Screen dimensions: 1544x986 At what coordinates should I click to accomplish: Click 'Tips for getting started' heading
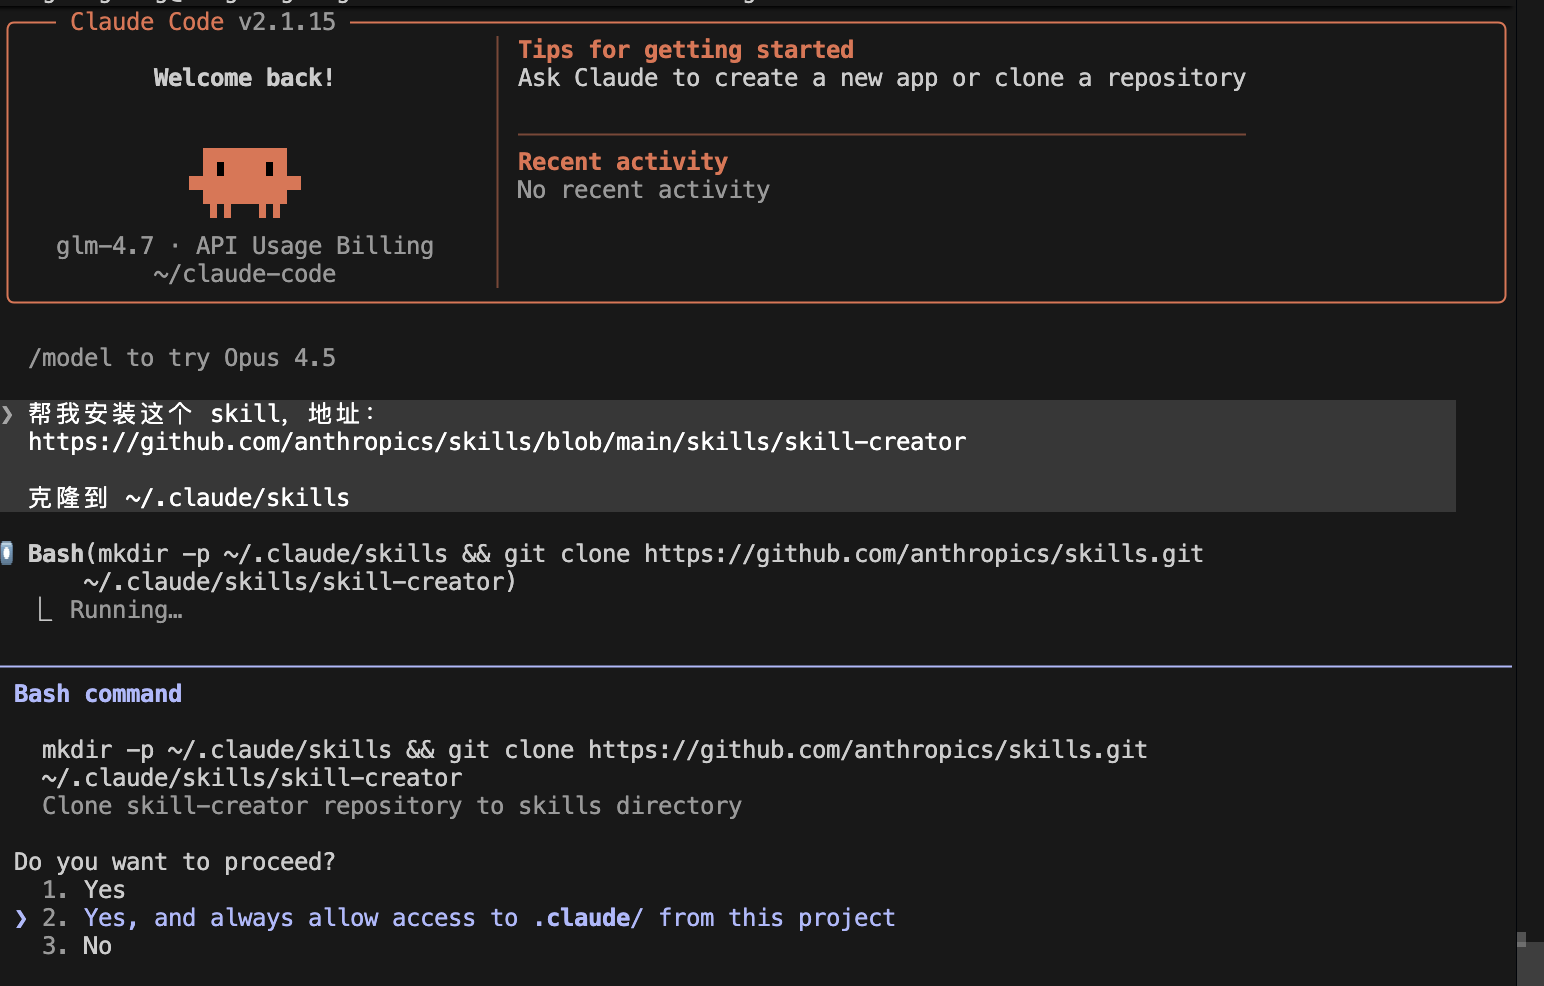point(686,50)
